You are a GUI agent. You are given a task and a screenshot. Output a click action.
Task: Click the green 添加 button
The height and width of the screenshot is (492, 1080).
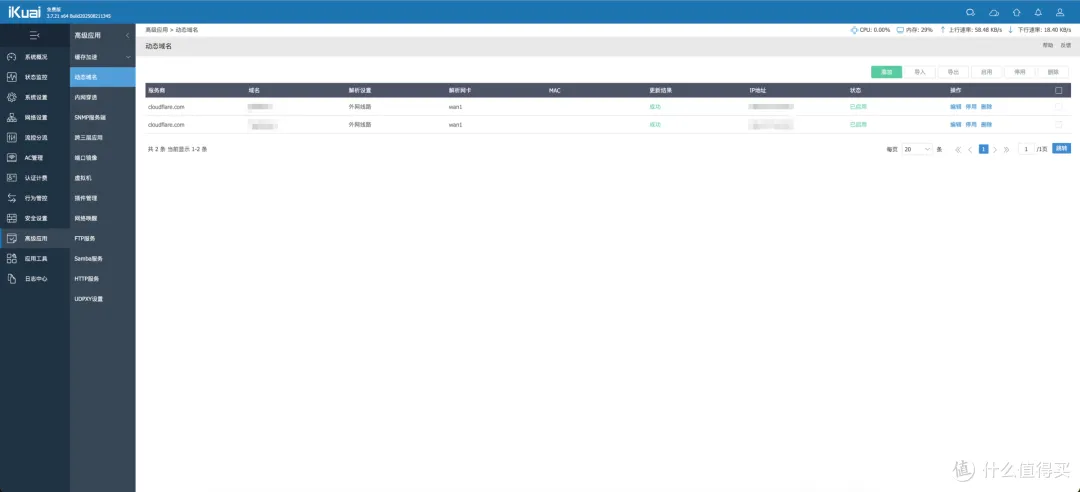point(886,72)
